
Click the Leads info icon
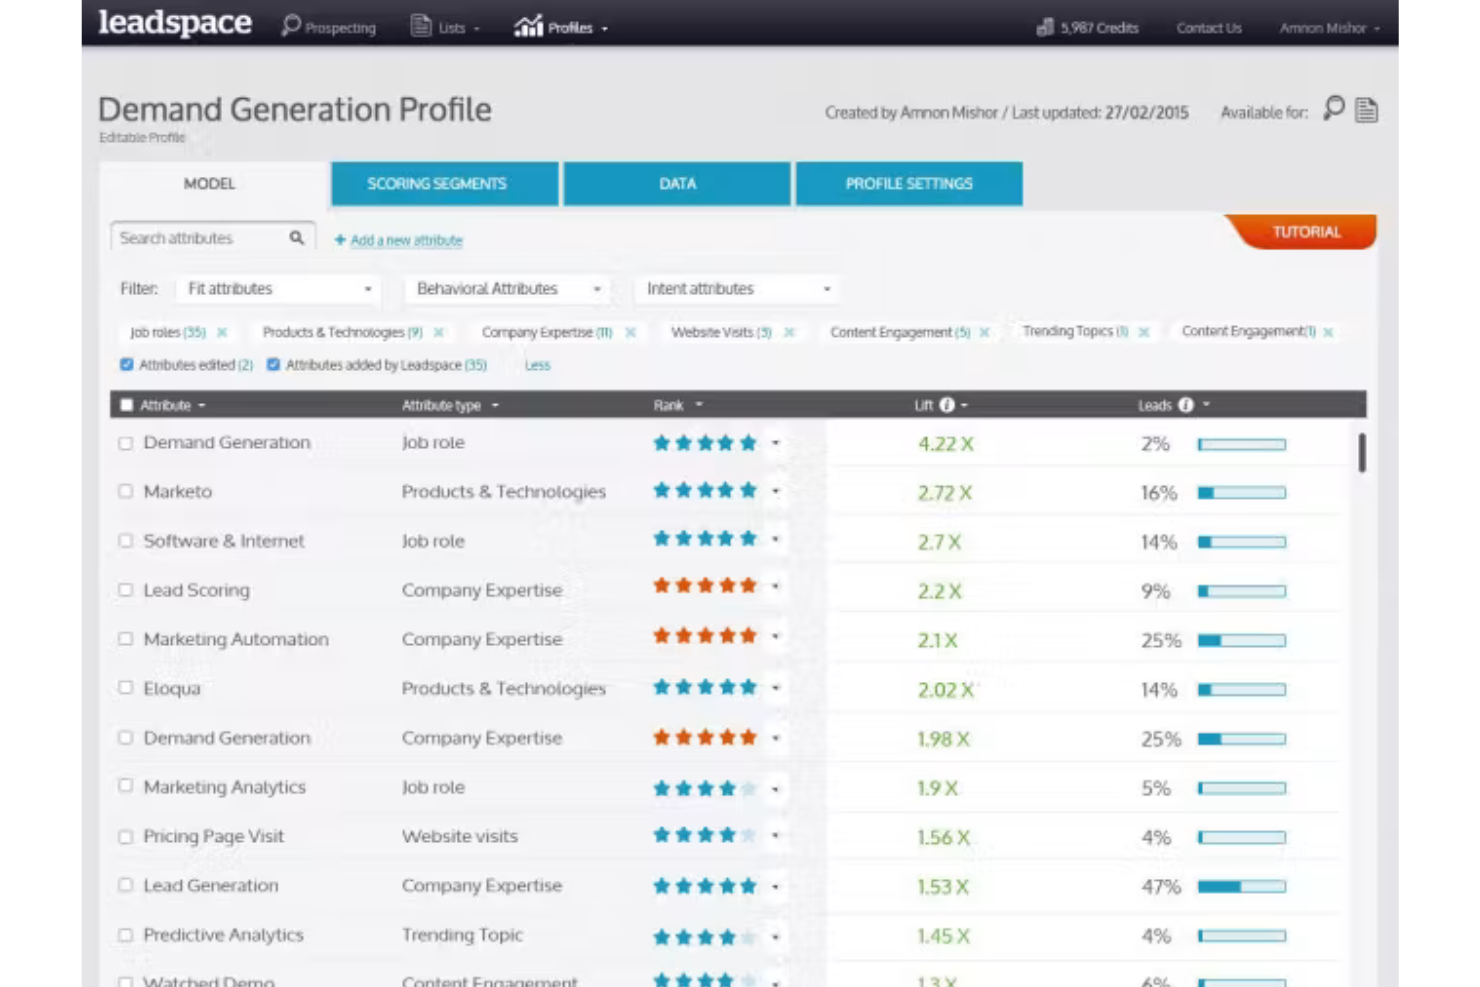tap(1185, 405)
